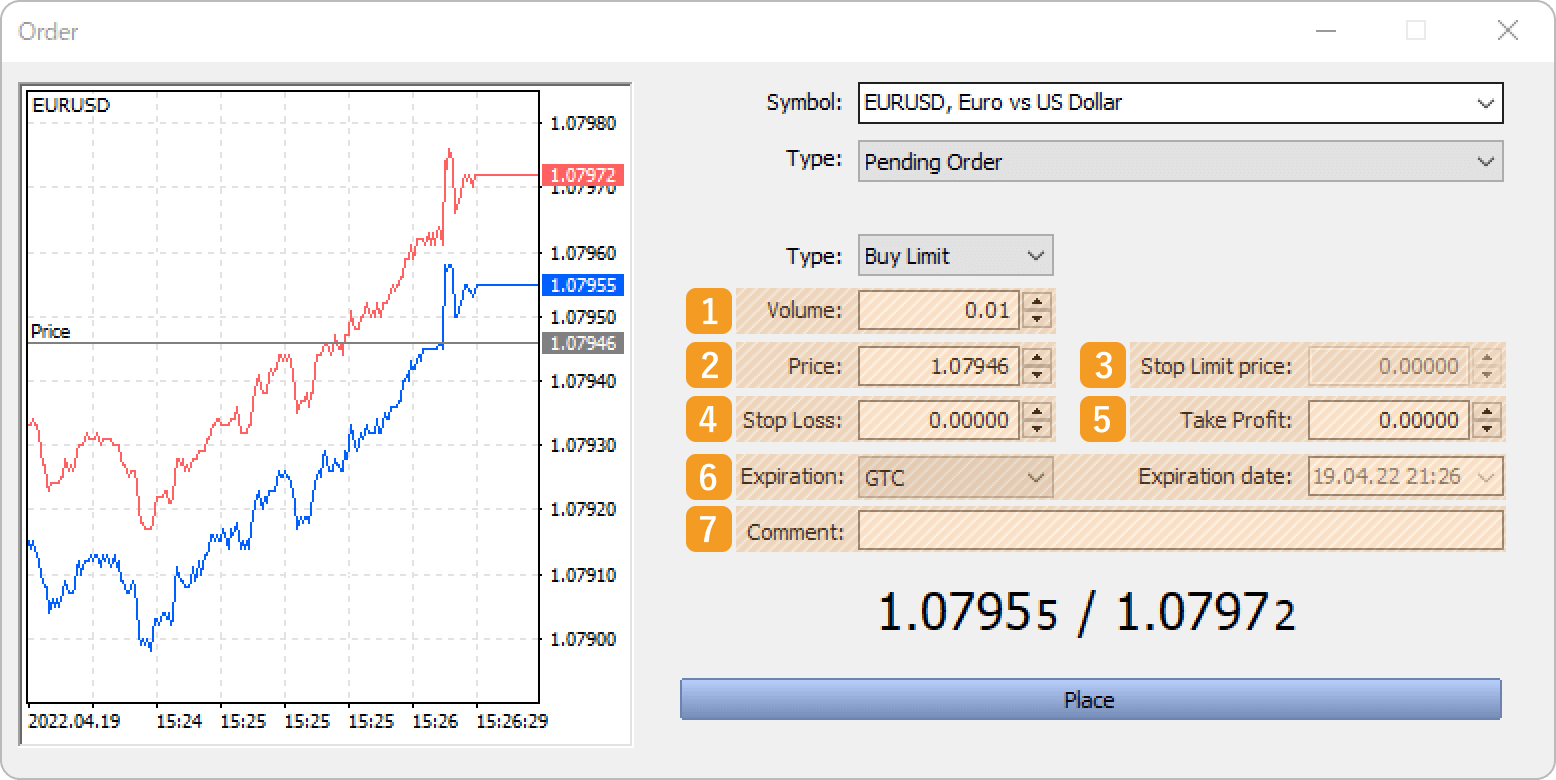Click the Stop Limit price field
1556x780 pixels.
pos(1389,366)
